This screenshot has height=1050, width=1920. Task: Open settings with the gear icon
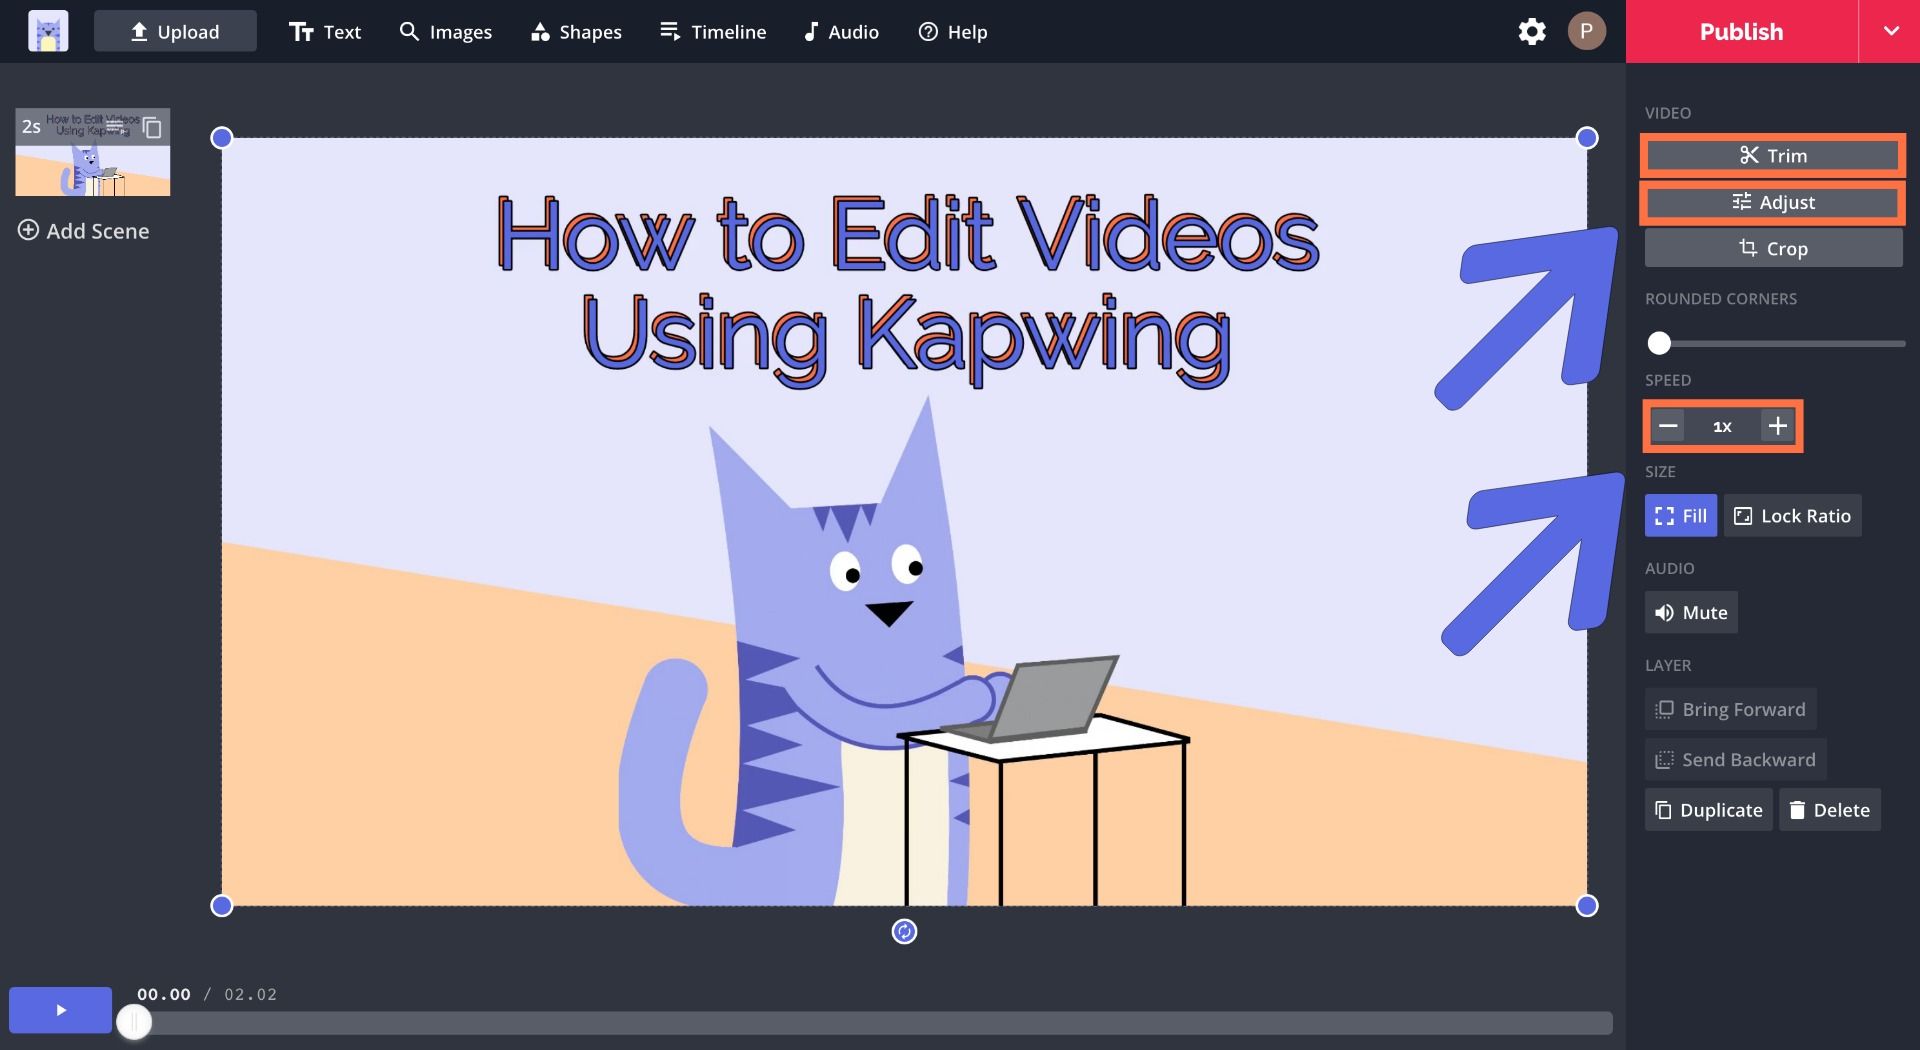pyautogui.click(x=1531, y=32)
